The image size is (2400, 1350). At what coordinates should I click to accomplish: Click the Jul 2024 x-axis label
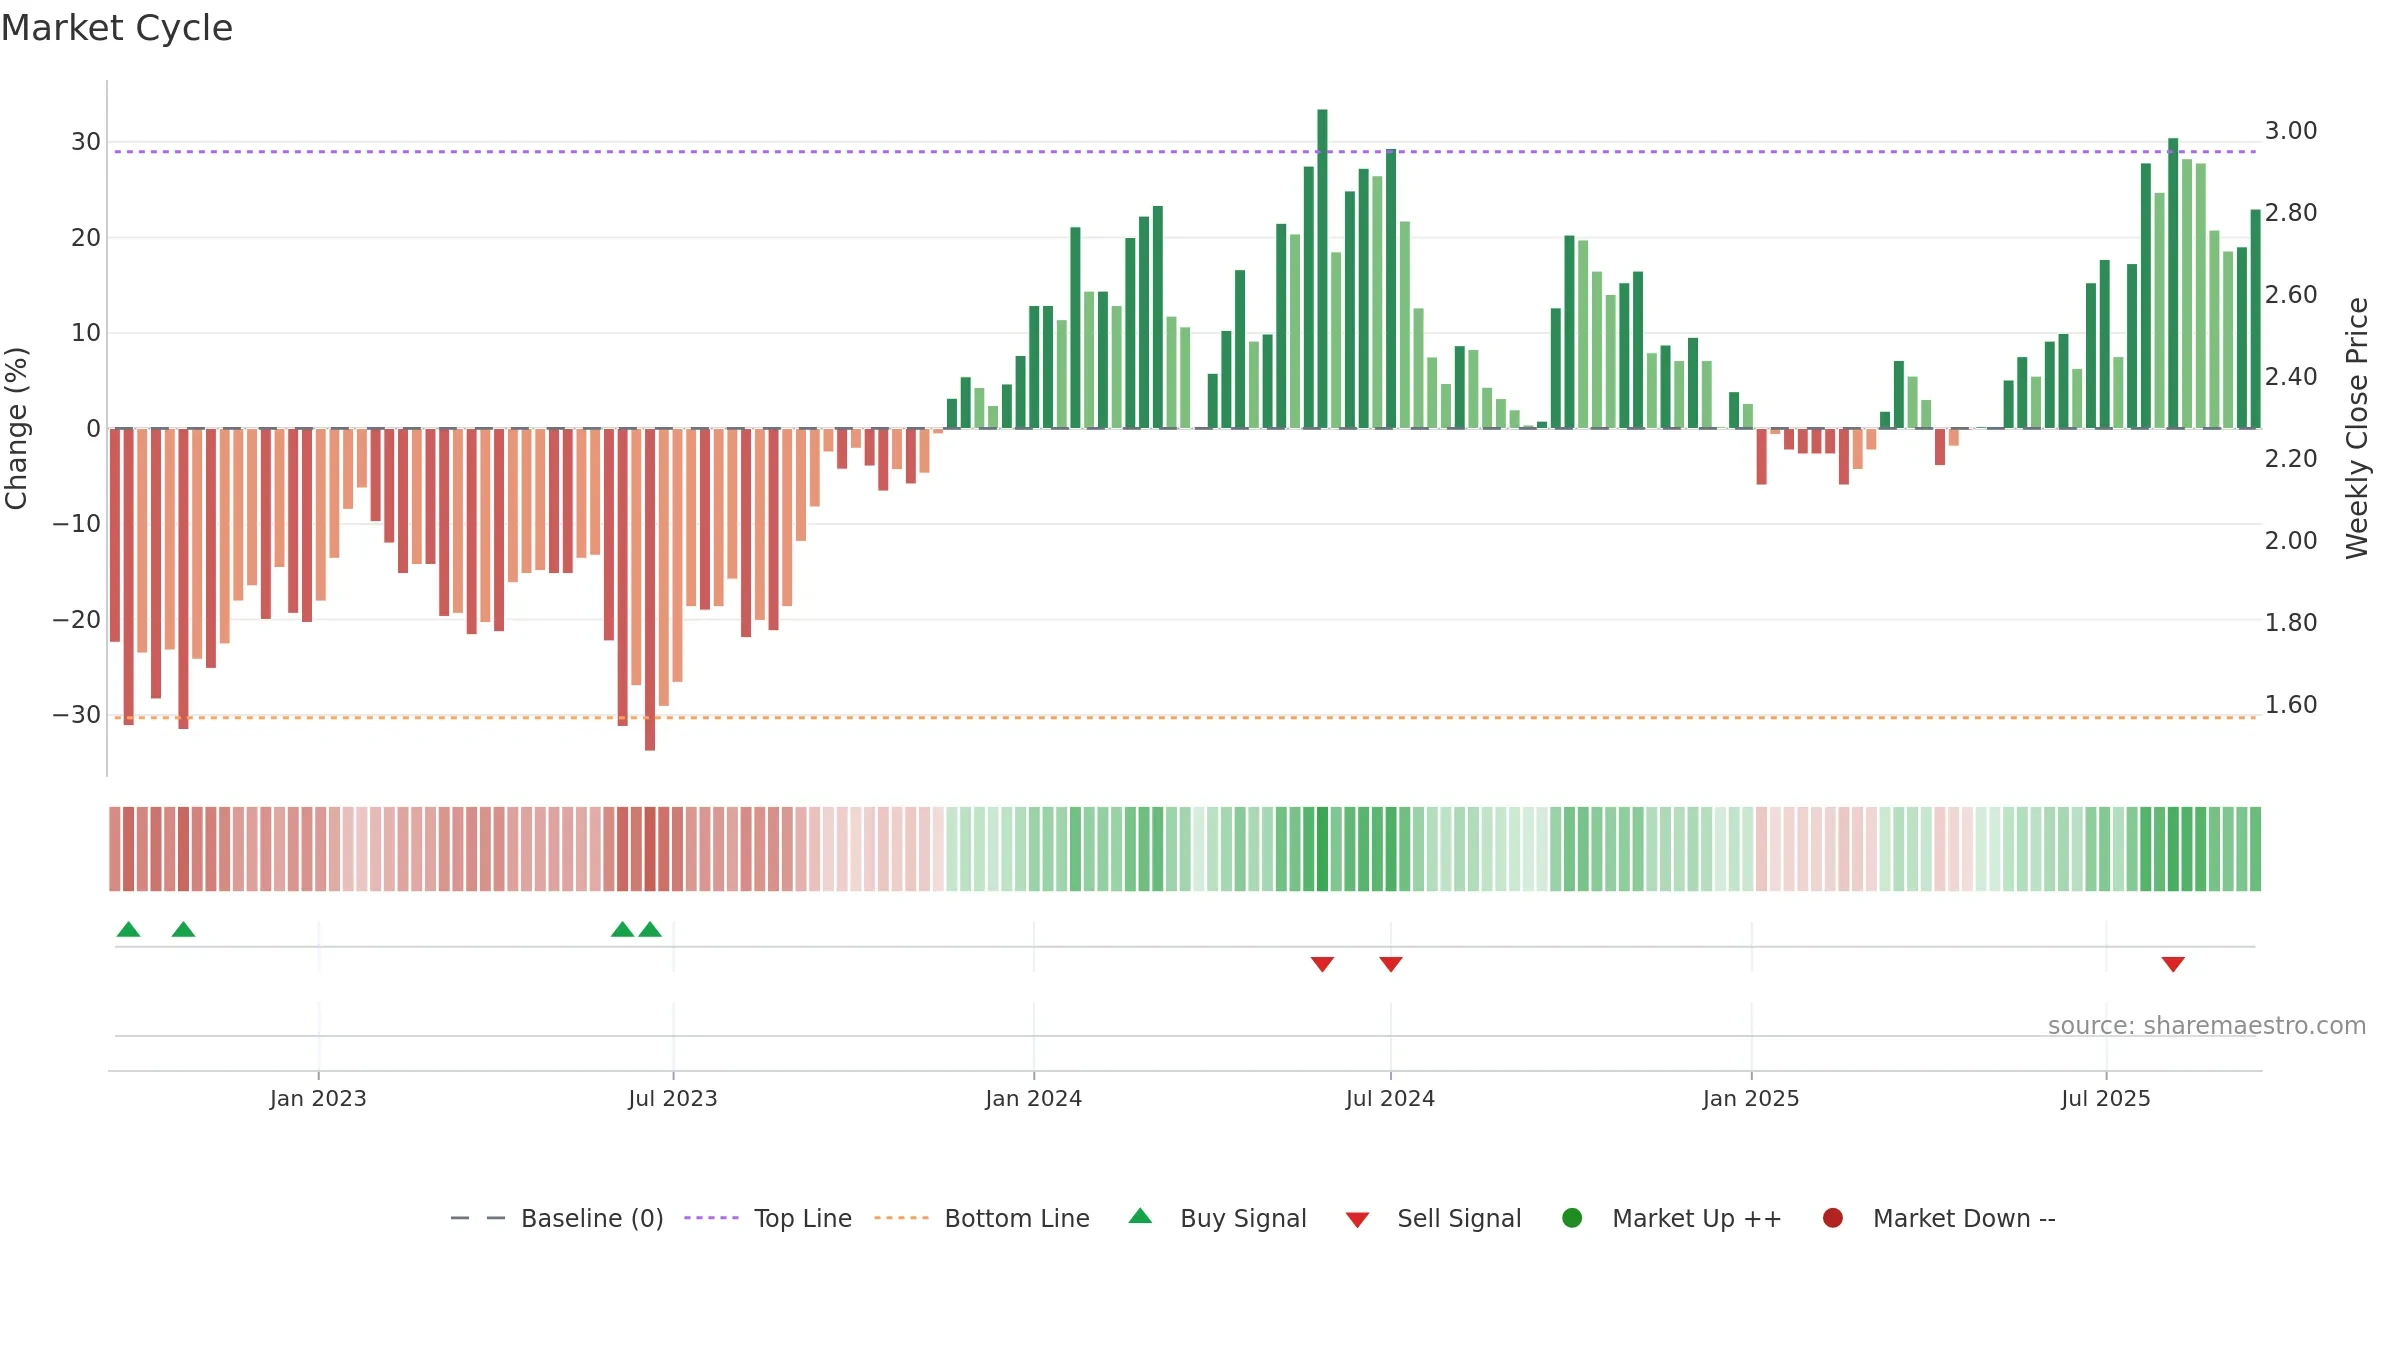1390,1098
